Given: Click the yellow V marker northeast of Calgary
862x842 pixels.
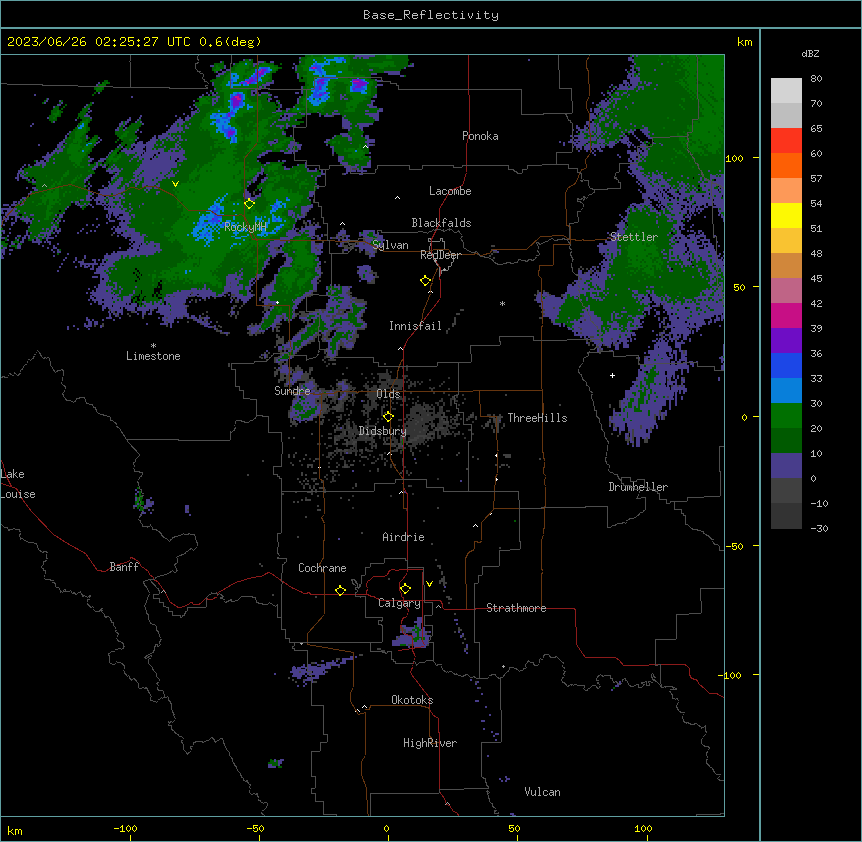Looking at the screenshot, I should tap(429, 584).
